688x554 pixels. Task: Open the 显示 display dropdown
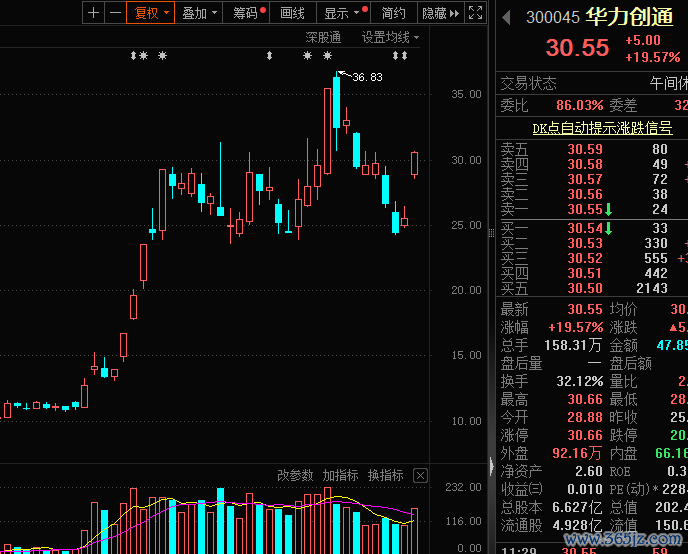[342, 13]
